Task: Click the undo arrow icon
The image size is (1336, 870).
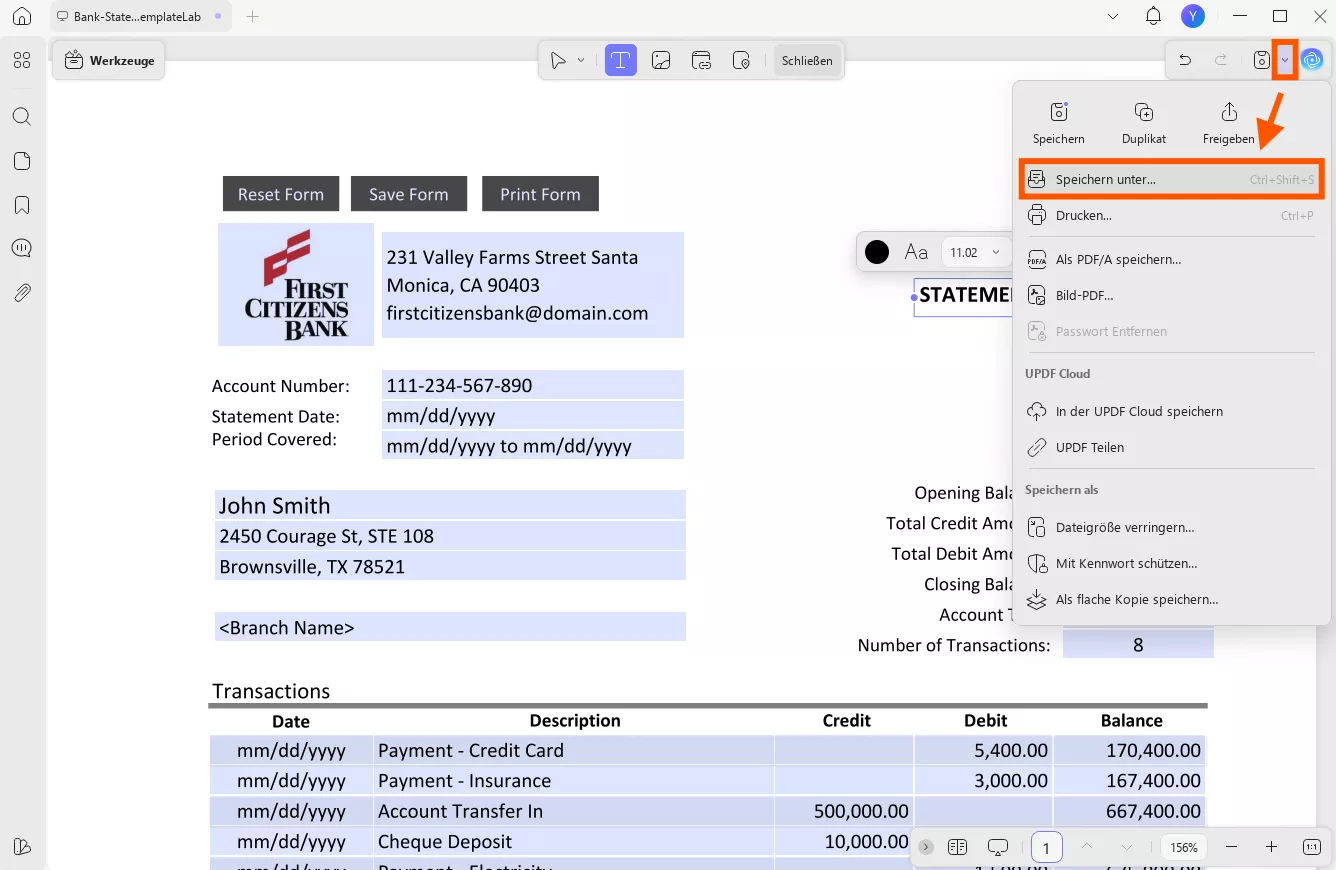Action: (1185, 61)
